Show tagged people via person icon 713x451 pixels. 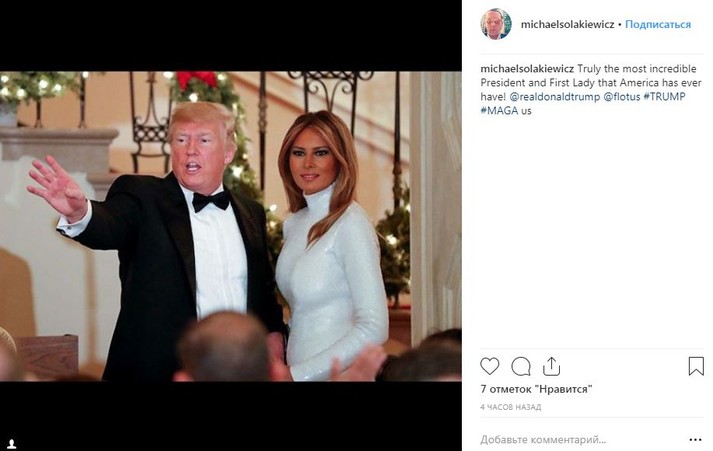pos(12,441)
